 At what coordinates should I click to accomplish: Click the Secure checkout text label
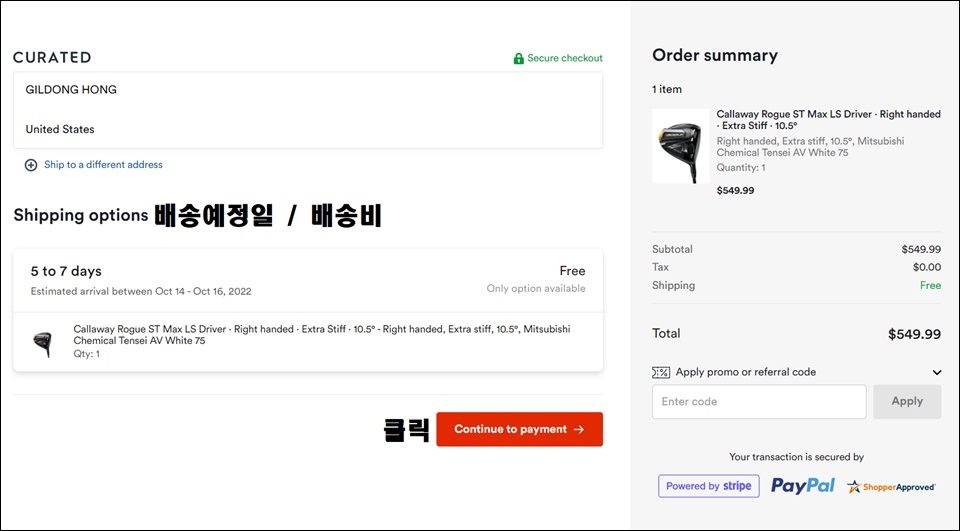(x=564, y=58)
